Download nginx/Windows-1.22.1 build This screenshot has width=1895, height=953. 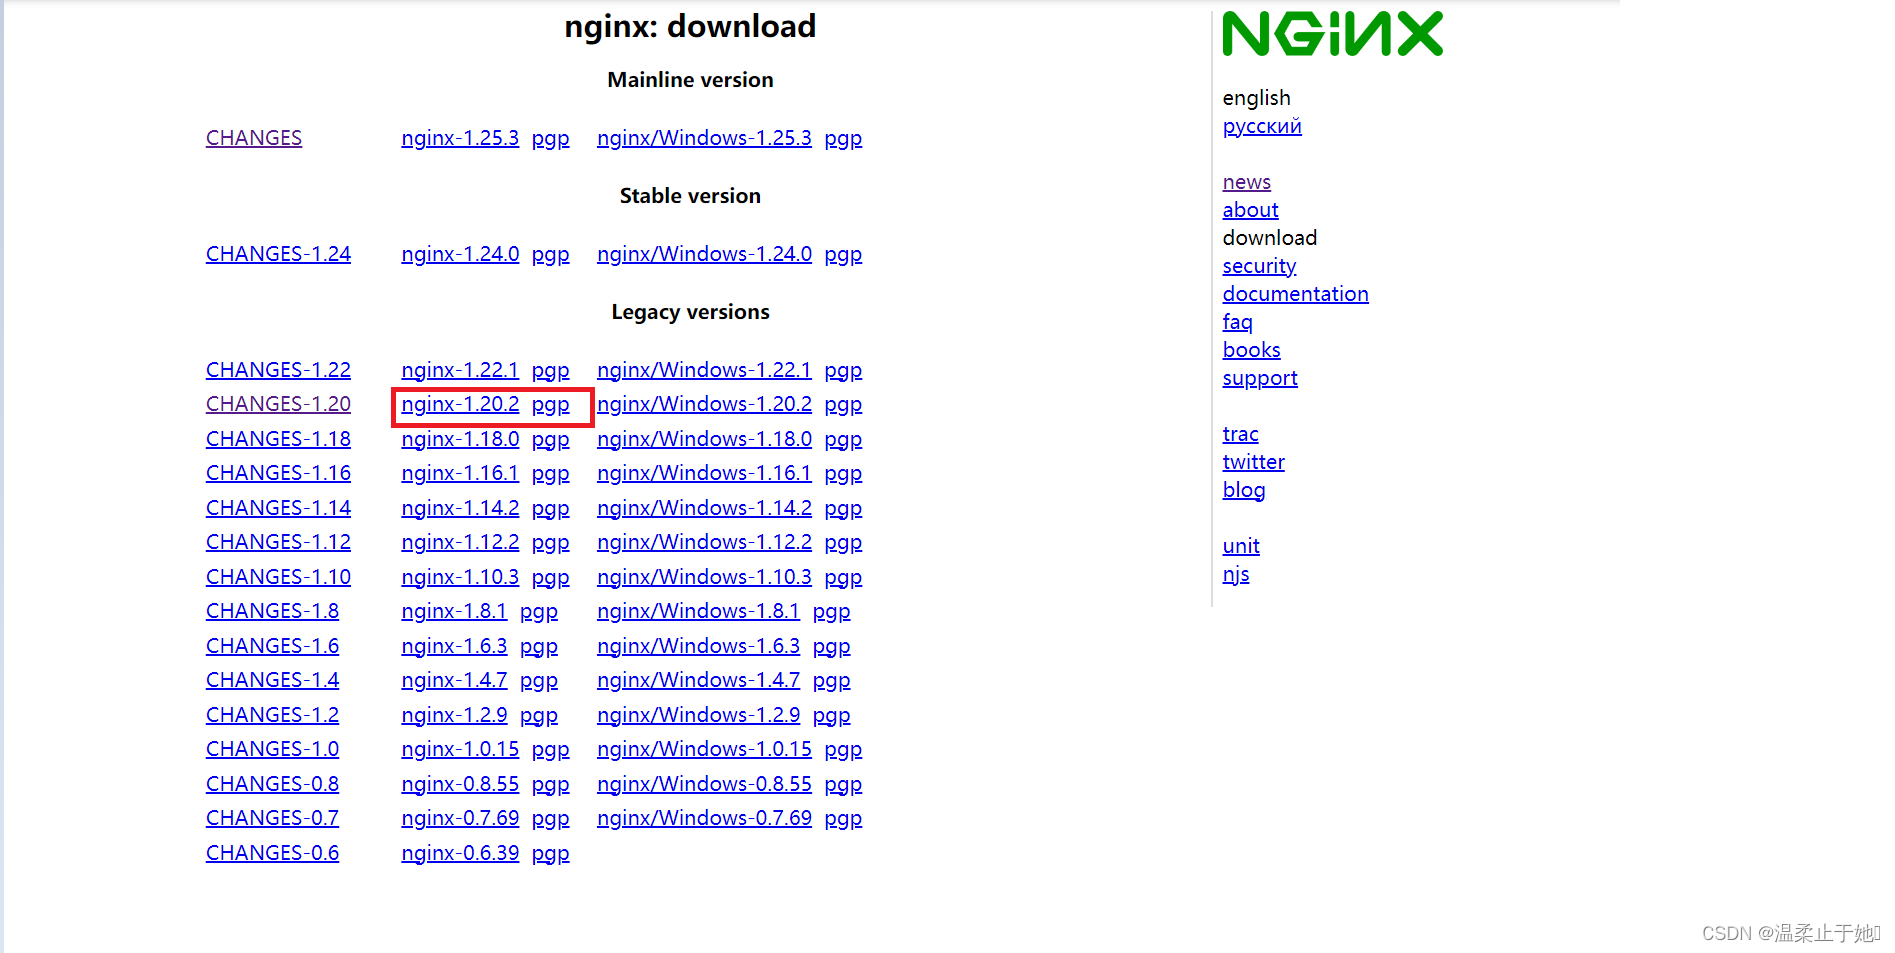point(703,370)
